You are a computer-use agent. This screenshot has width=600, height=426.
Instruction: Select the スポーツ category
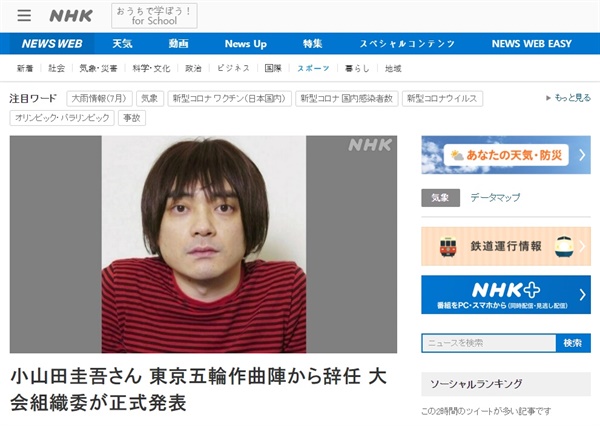tap(313, 69)
